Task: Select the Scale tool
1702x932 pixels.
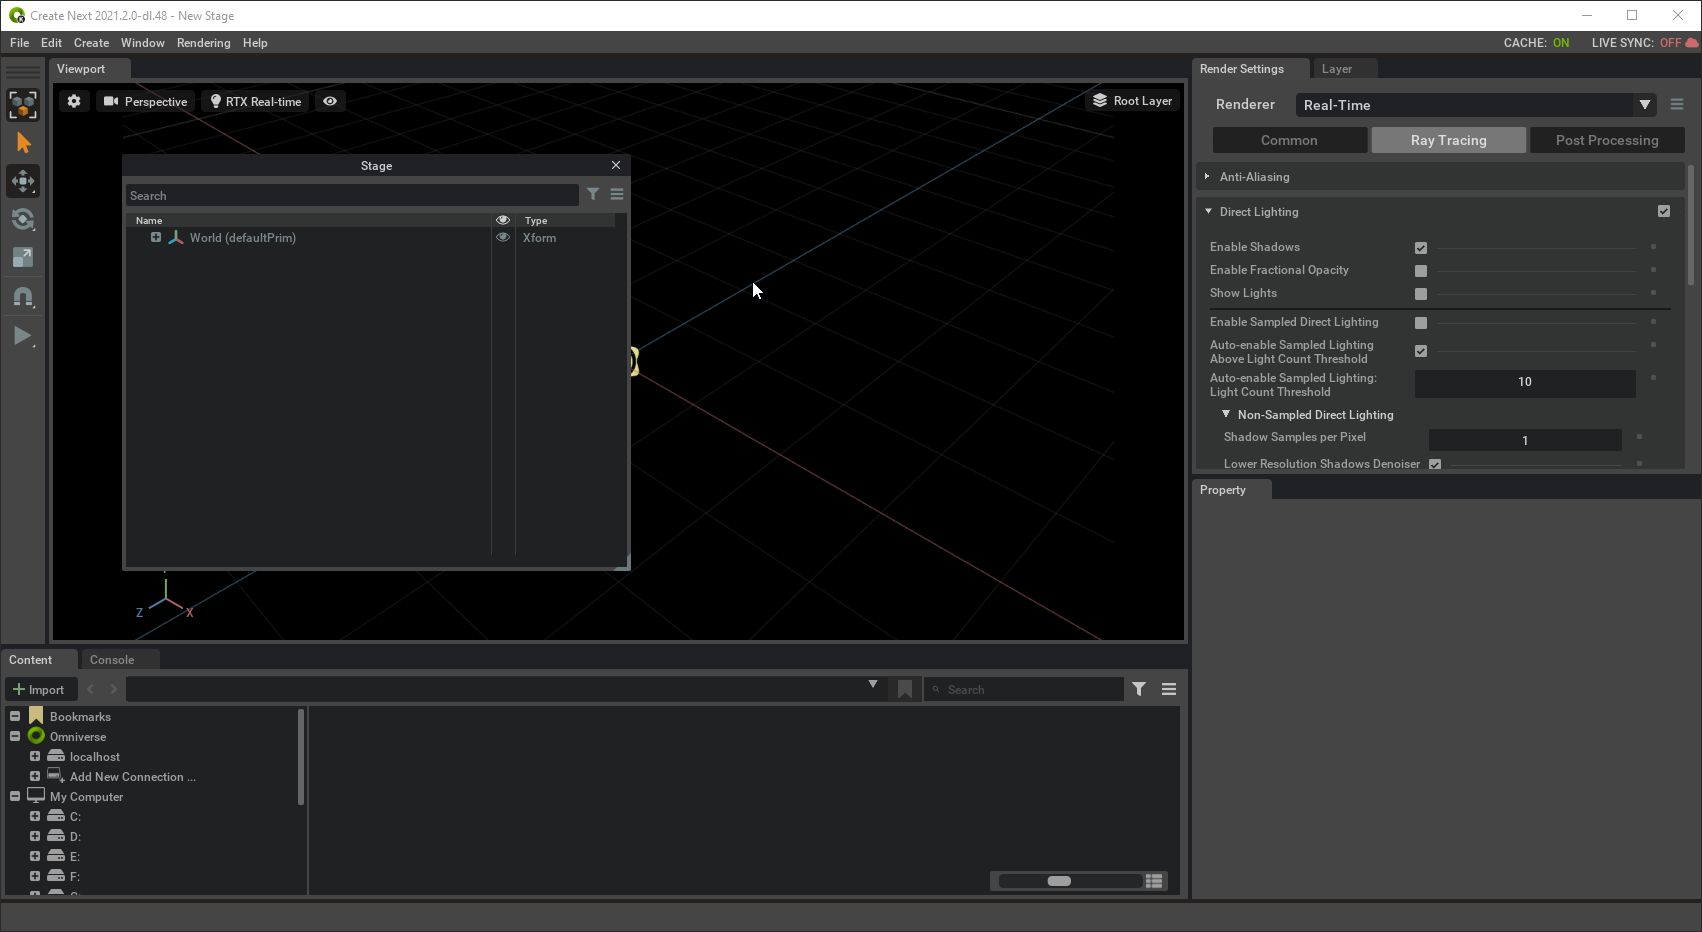Action: [x=22, y=257]
